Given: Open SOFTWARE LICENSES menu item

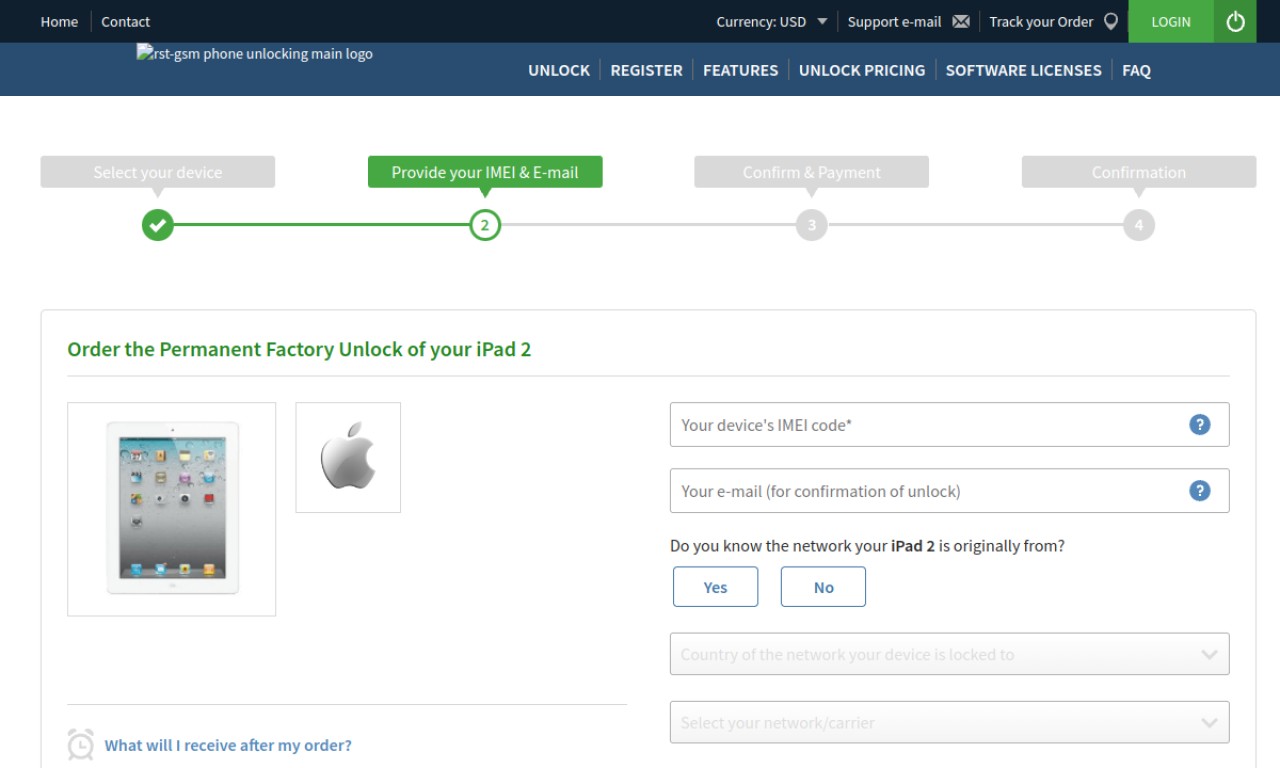Looking at the screenshot, I should click(x=1023, y=70).
